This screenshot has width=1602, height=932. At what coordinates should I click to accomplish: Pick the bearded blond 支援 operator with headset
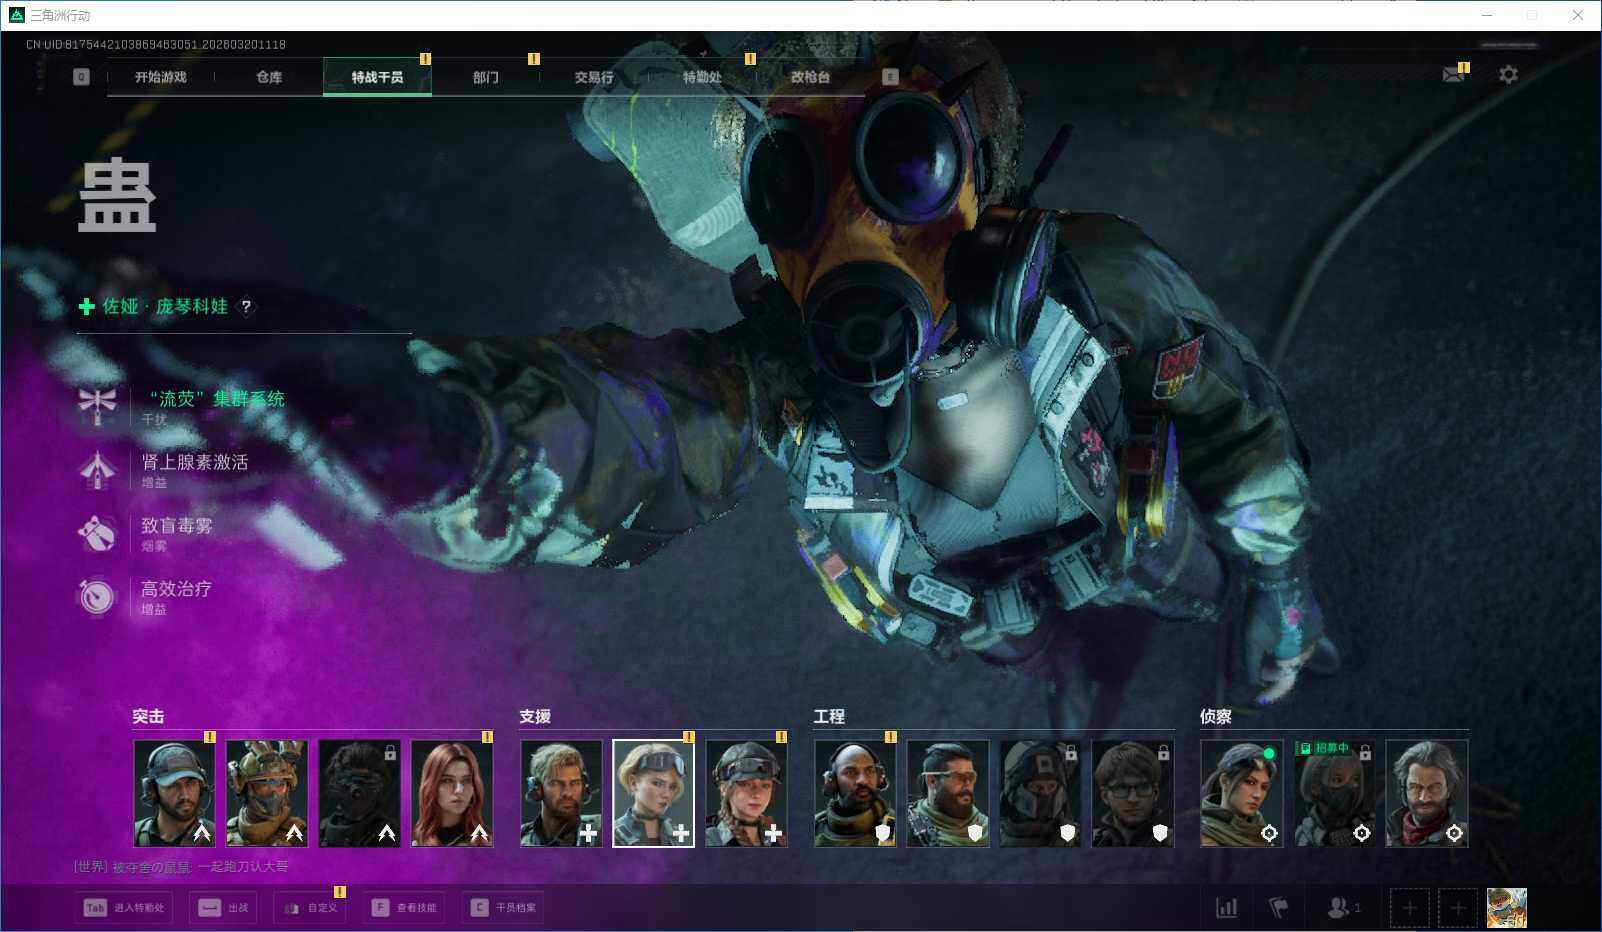coord(561,794)
